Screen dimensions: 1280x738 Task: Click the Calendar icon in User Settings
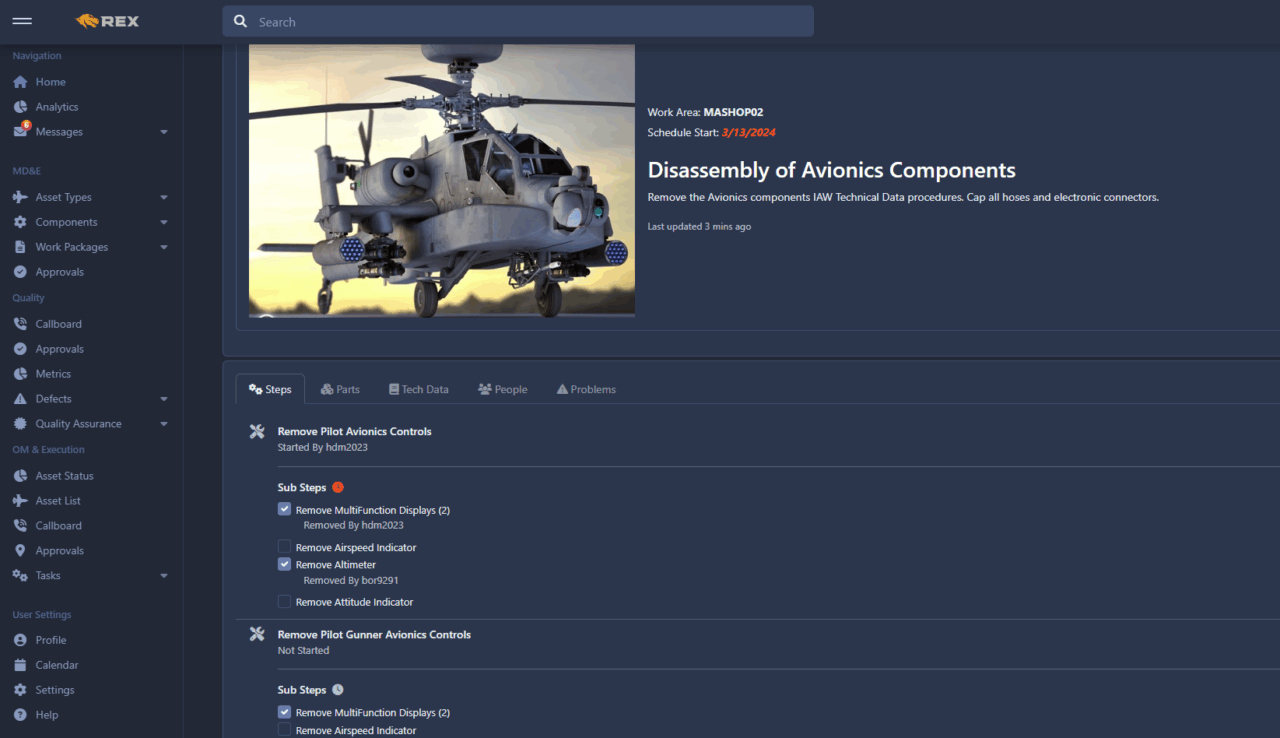pyautogui.click(x=20, y=665)
